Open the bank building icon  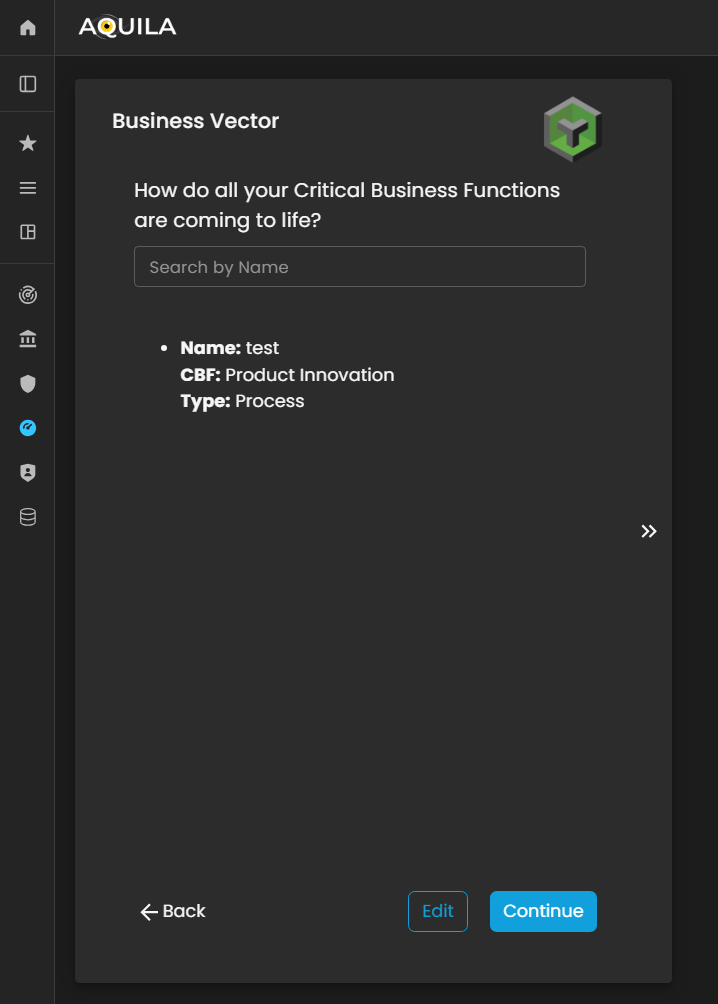click(28, 340)
